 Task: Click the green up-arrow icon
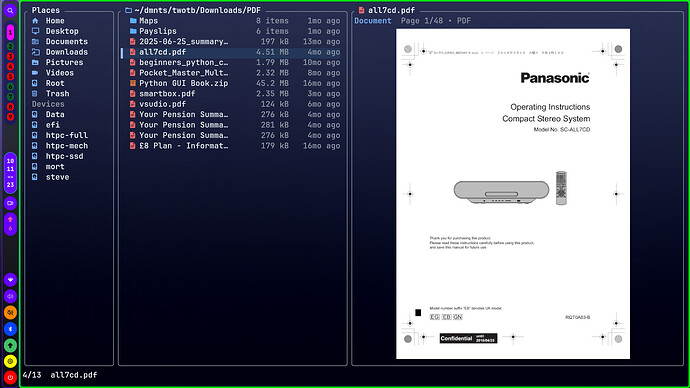(x=10, y=345)
